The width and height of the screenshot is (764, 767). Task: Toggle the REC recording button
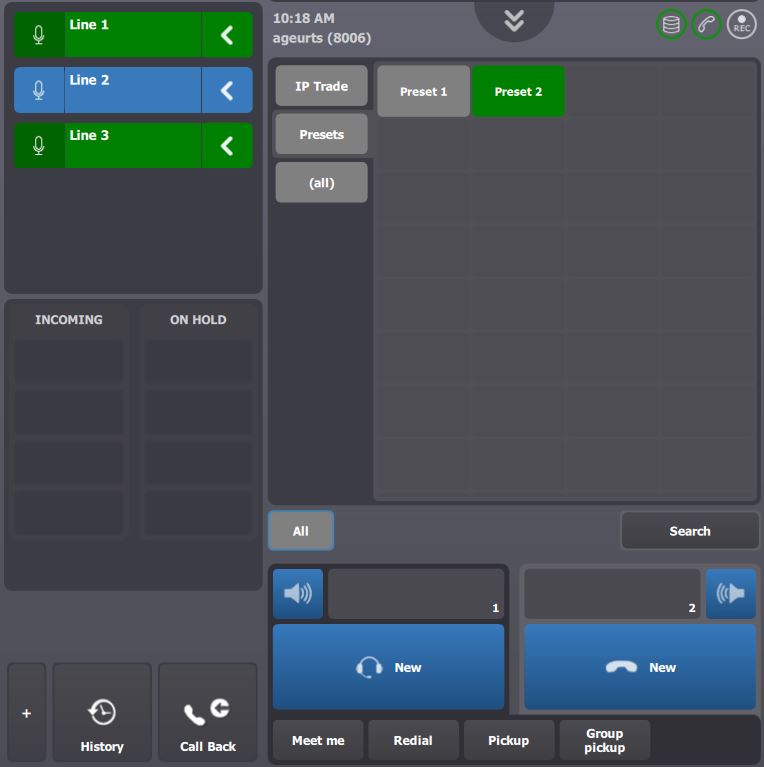[x=742, y=24]
